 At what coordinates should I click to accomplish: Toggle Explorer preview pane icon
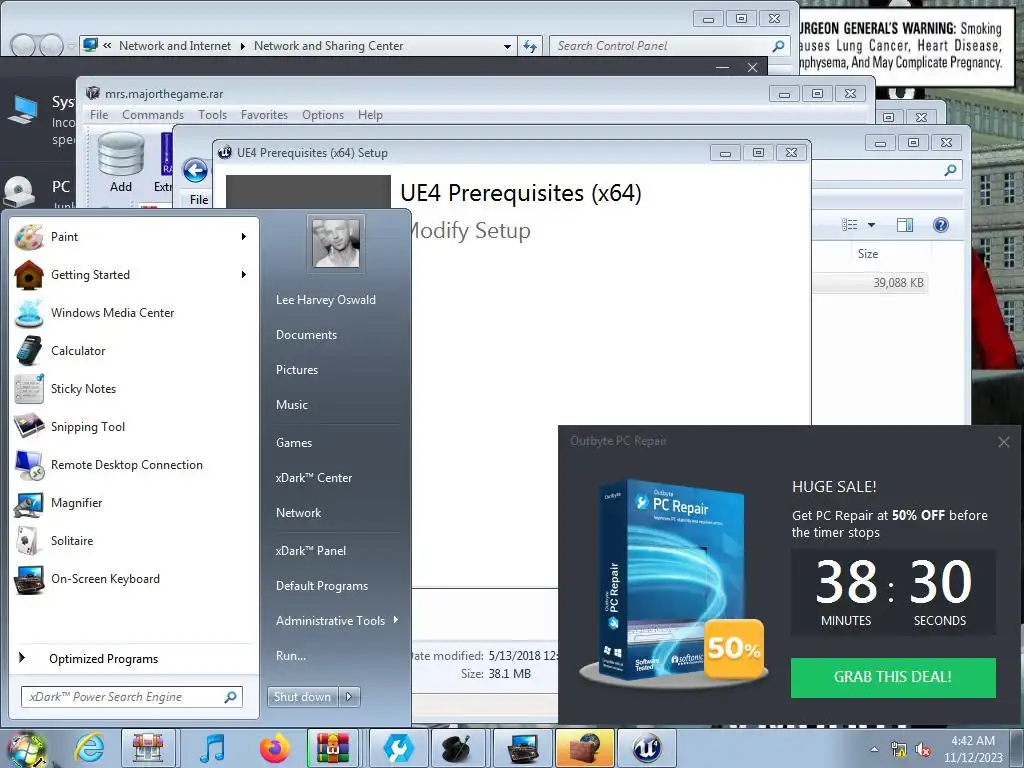pos(904,225)
